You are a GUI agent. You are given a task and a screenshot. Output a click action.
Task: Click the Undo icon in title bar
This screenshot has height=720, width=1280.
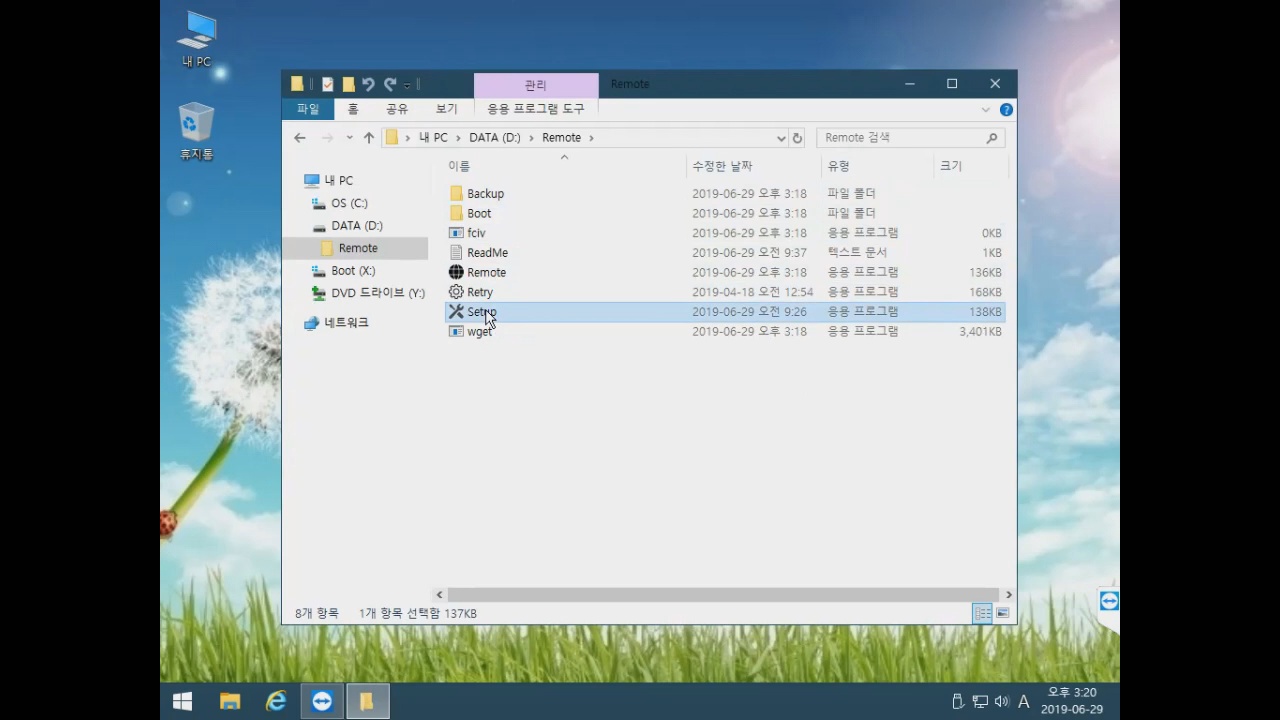click(368, 84)
